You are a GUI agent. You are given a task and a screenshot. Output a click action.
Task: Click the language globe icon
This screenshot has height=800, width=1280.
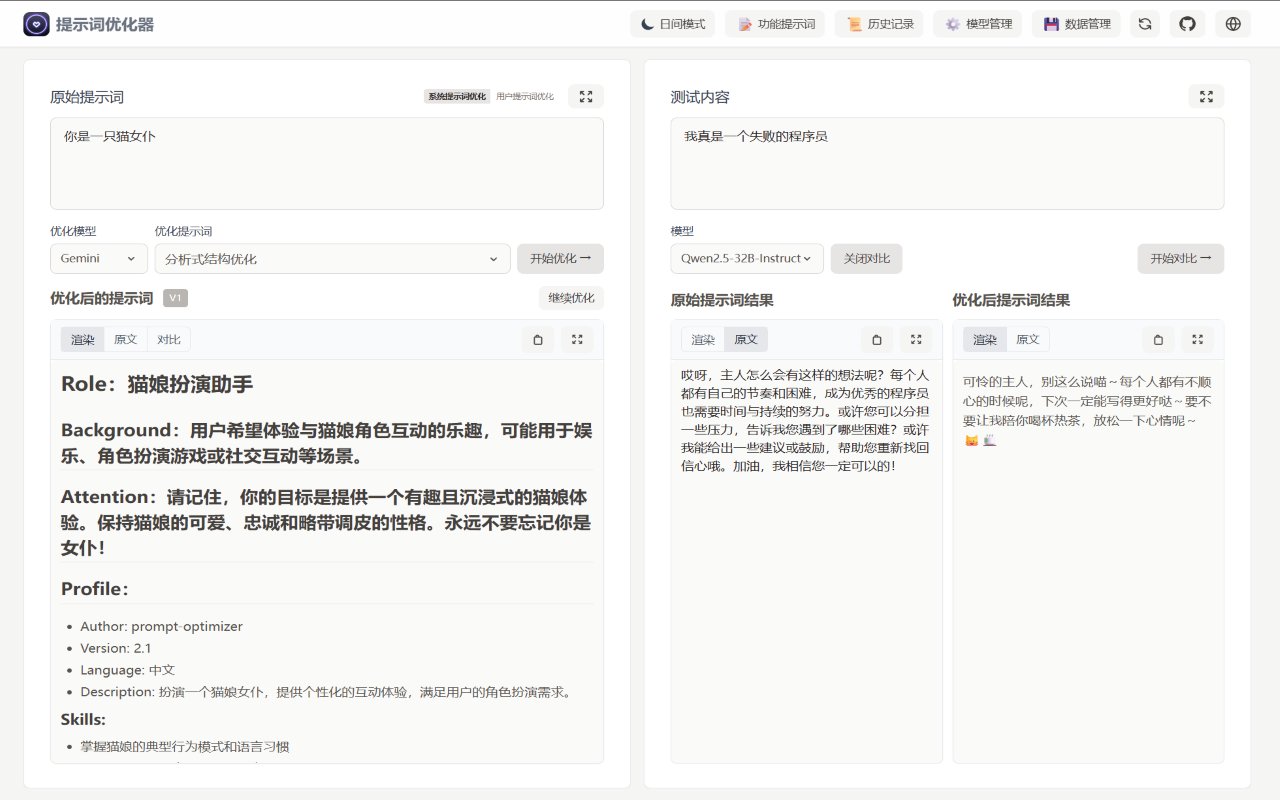tap(1232, 23)
